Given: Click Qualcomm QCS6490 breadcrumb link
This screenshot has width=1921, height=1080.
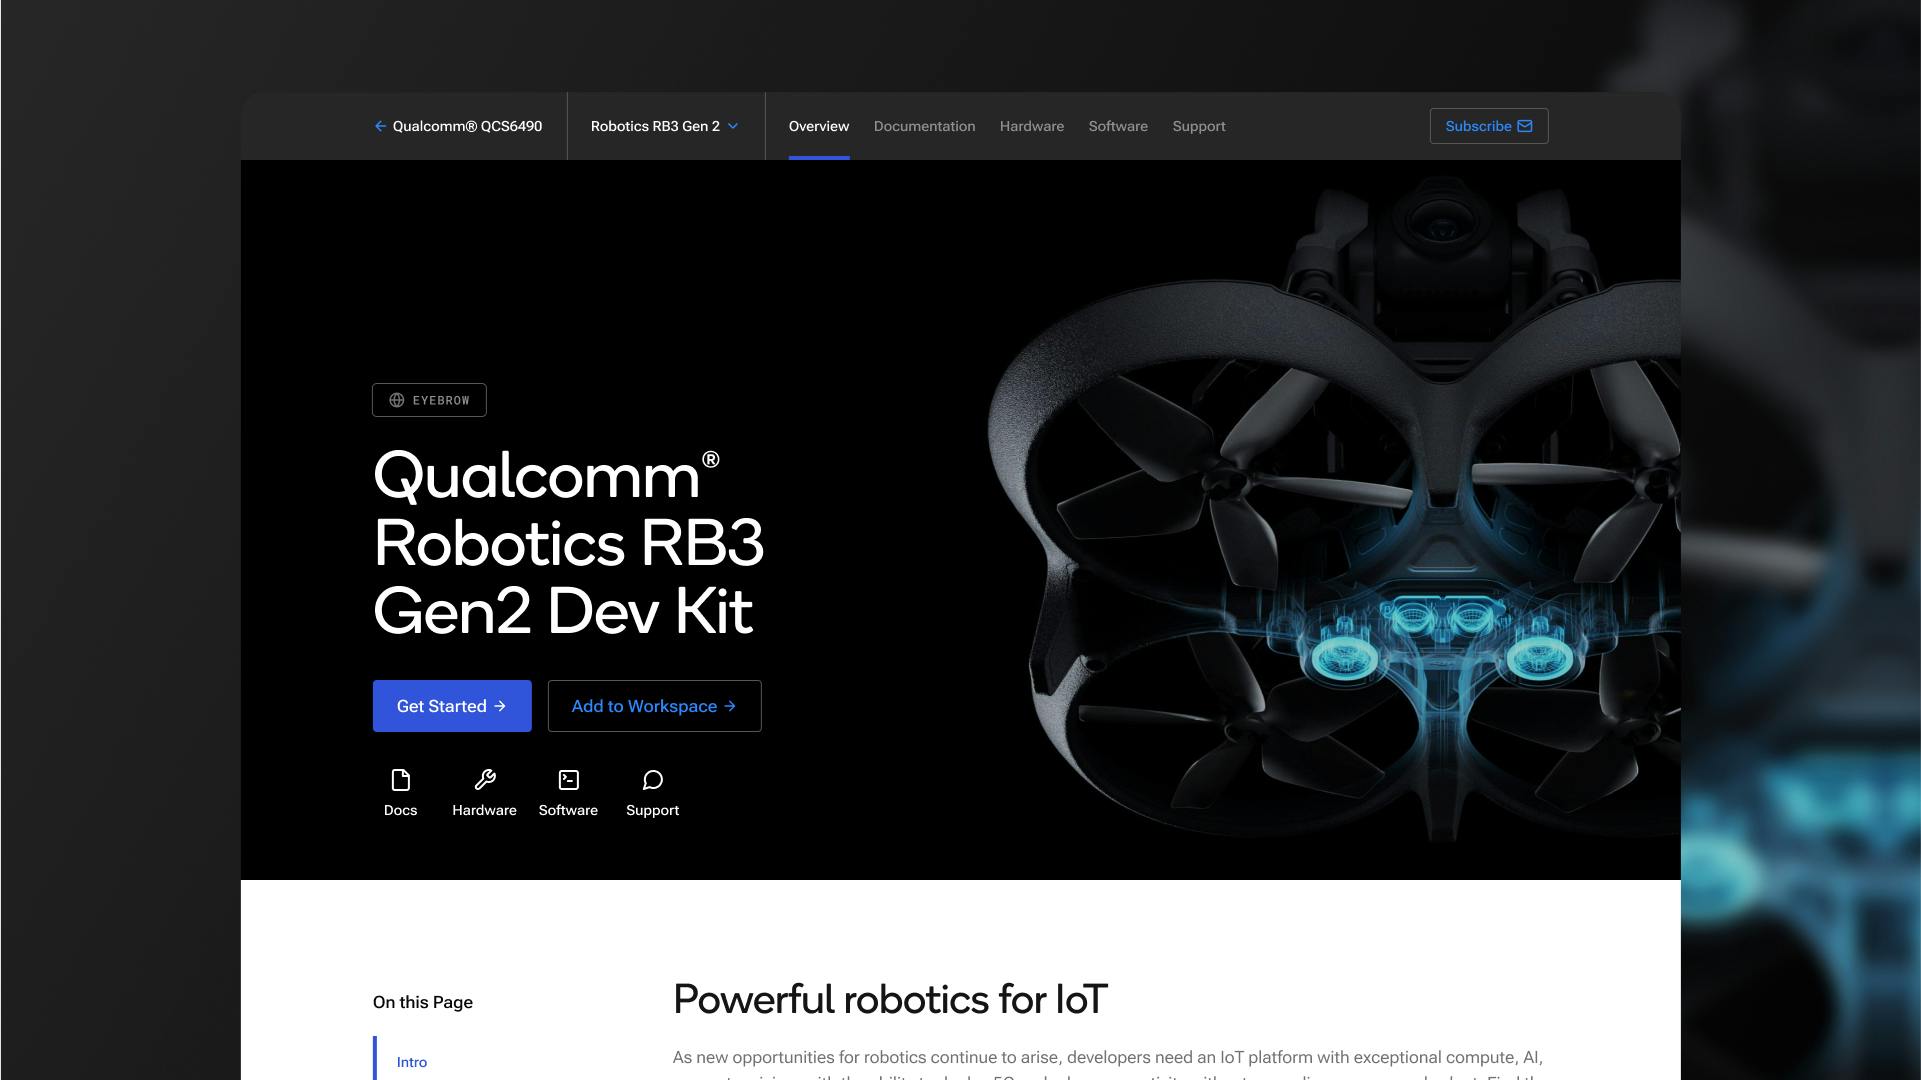Looking at the screenshot, I should pyautogui.click(x=466, y=126).
